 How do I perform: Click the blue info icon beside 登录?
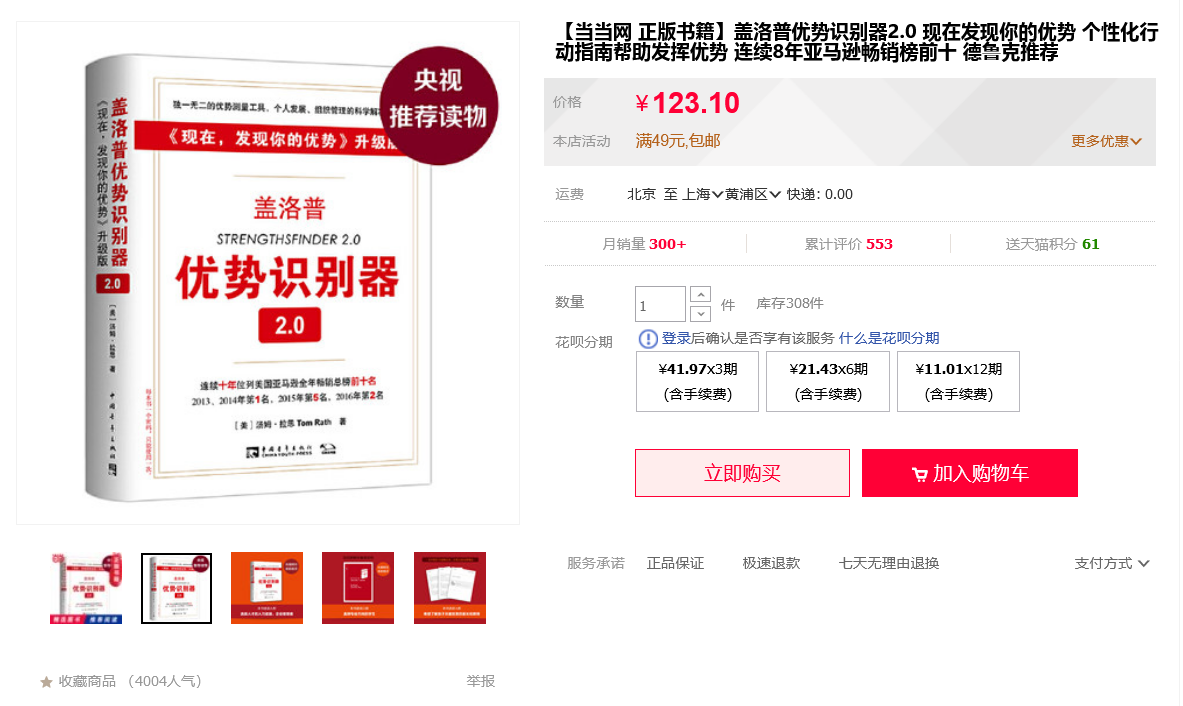(x=647, y=339)
